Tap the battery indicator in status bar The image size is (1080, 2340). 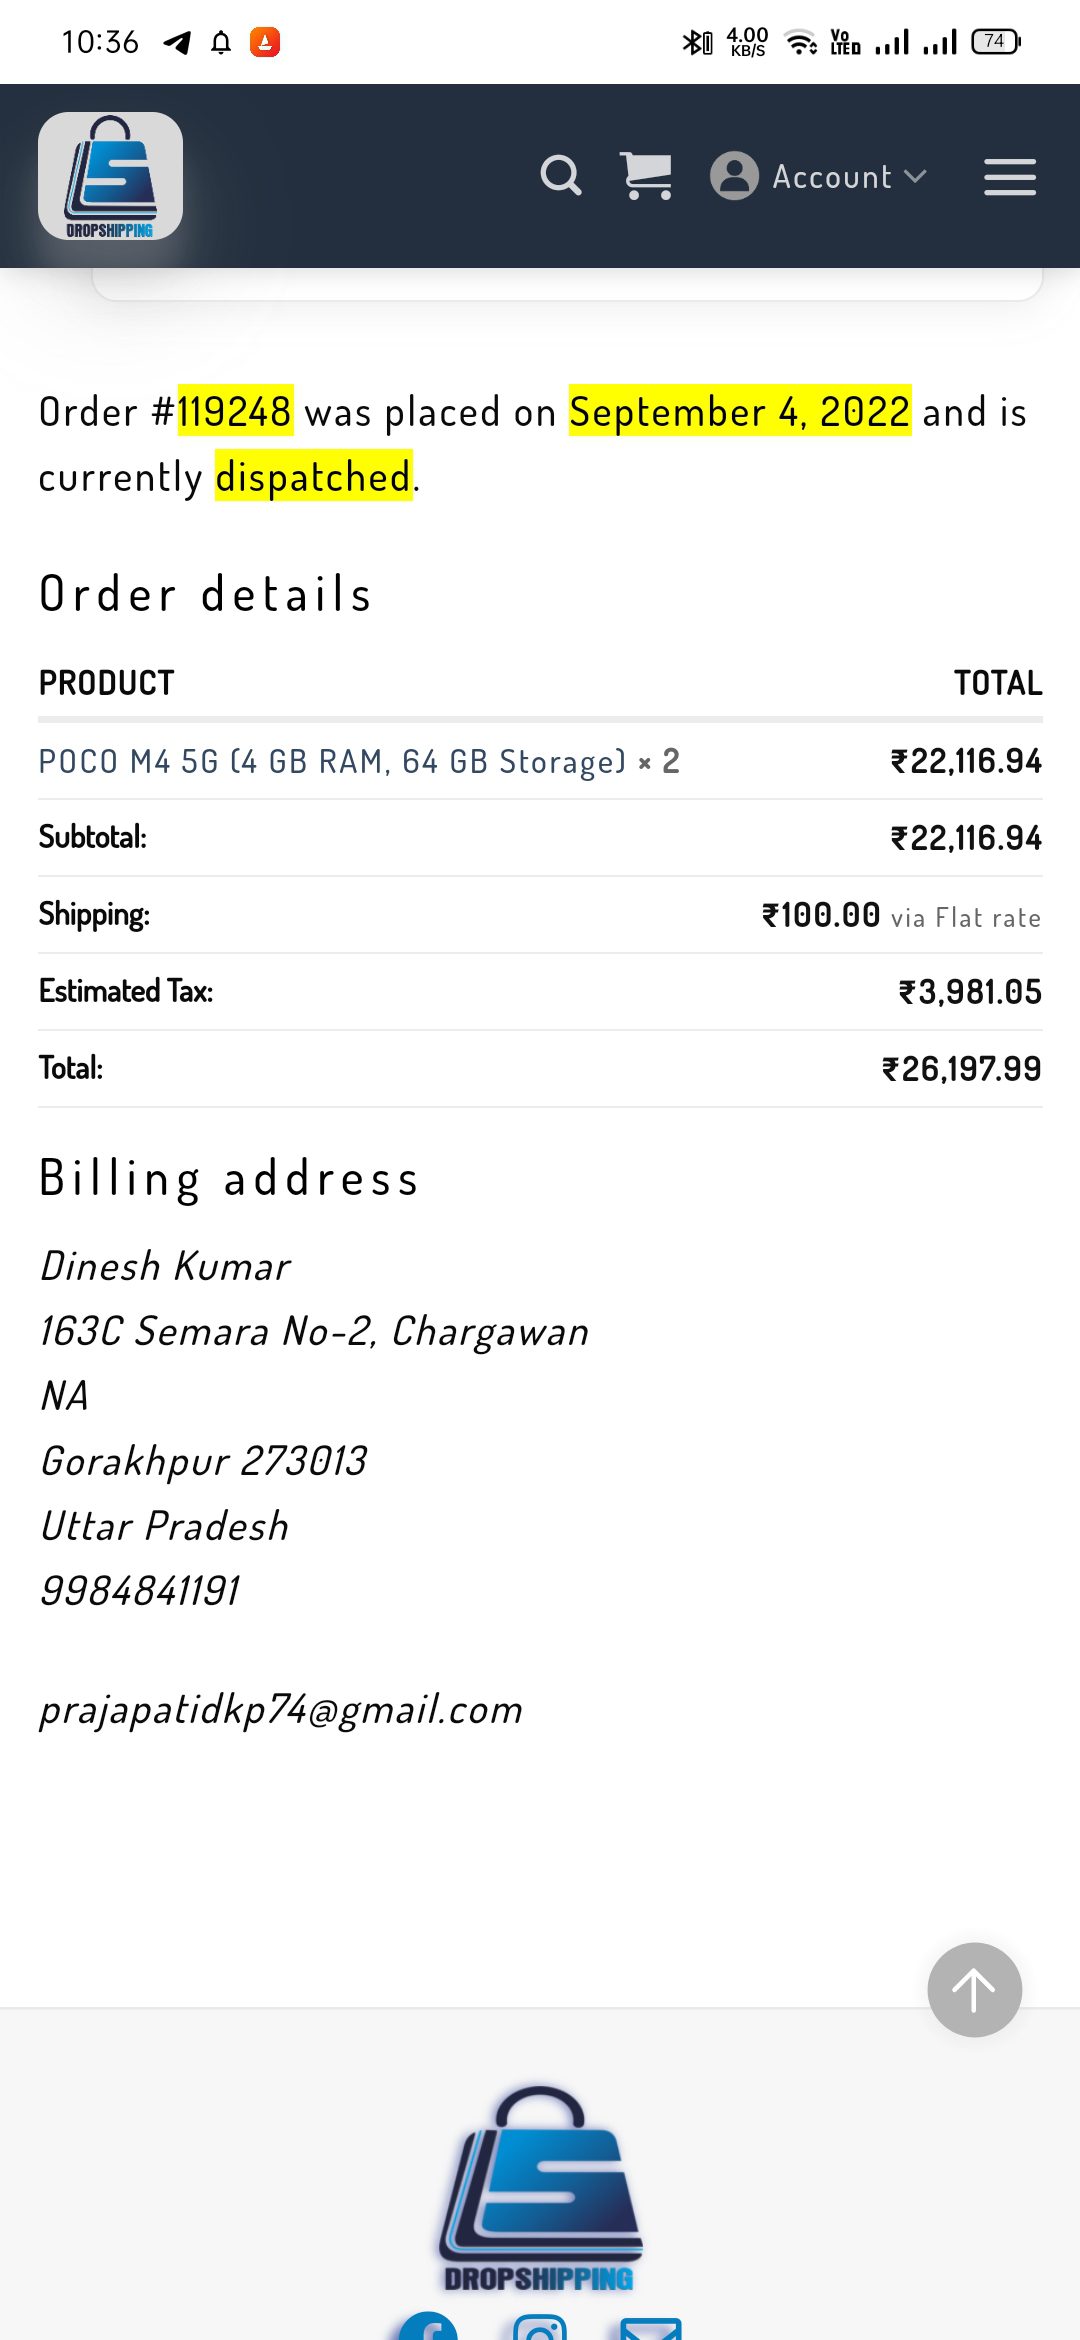click(995, 42)
